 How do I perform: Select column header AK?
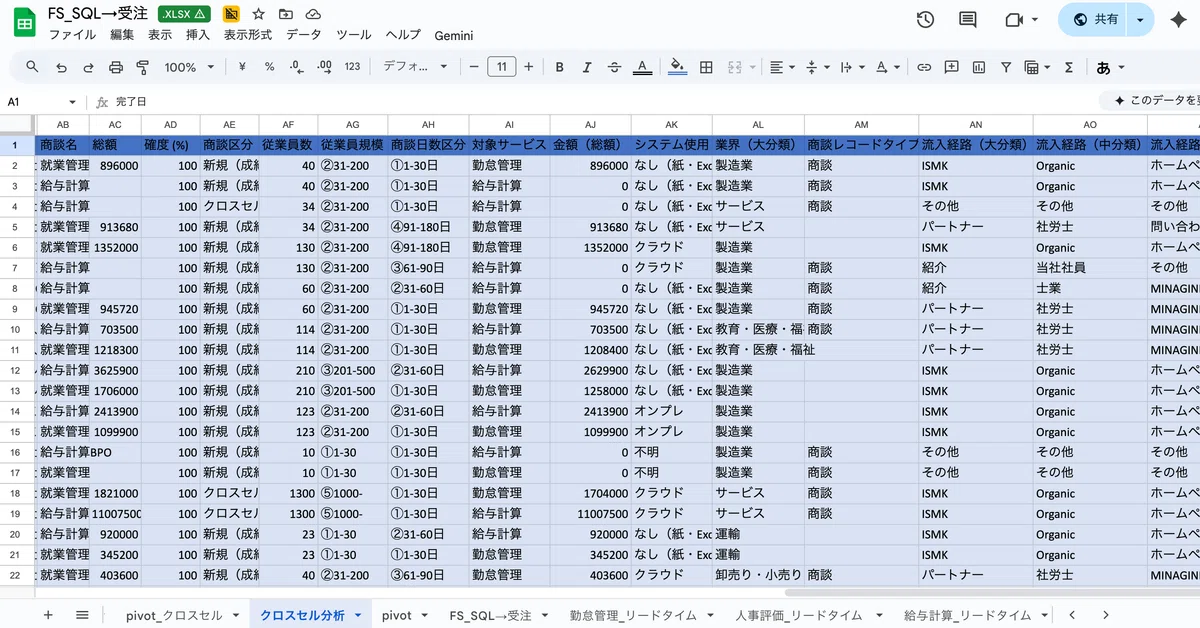click(672, 124)
